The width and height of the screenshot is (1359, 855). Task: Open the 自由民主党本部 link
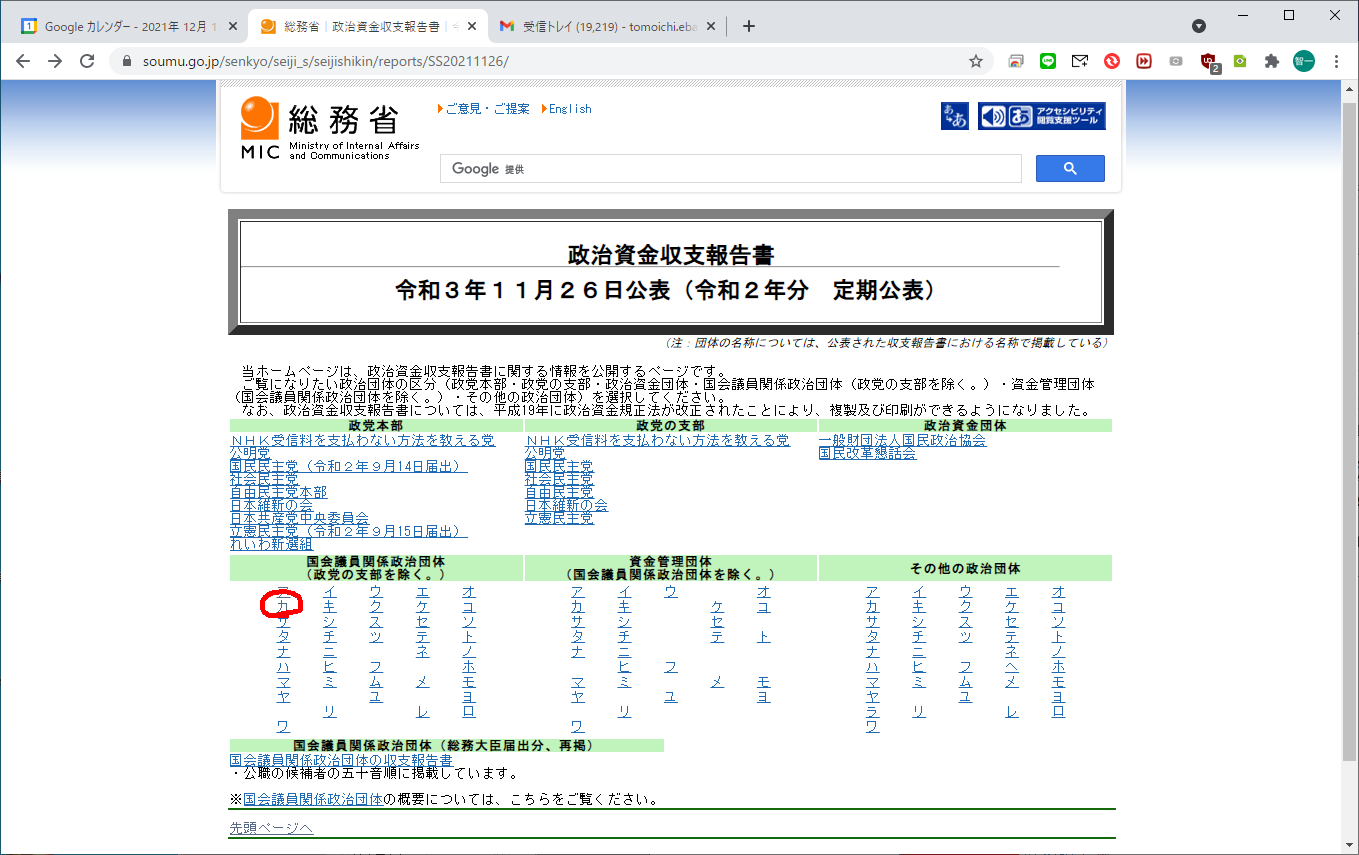(x=278, y=493)
